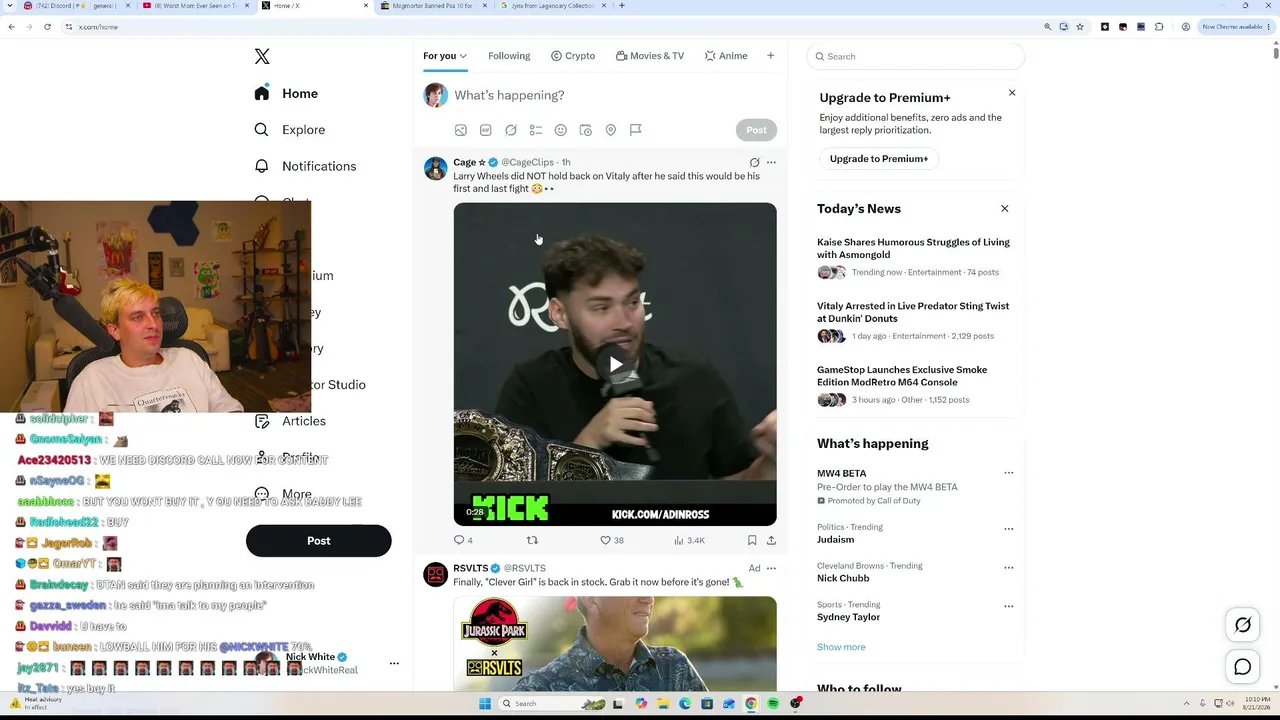The image size is (1280, 720).
Task: Play the Adin Ross video
Action: click(615, 365)
